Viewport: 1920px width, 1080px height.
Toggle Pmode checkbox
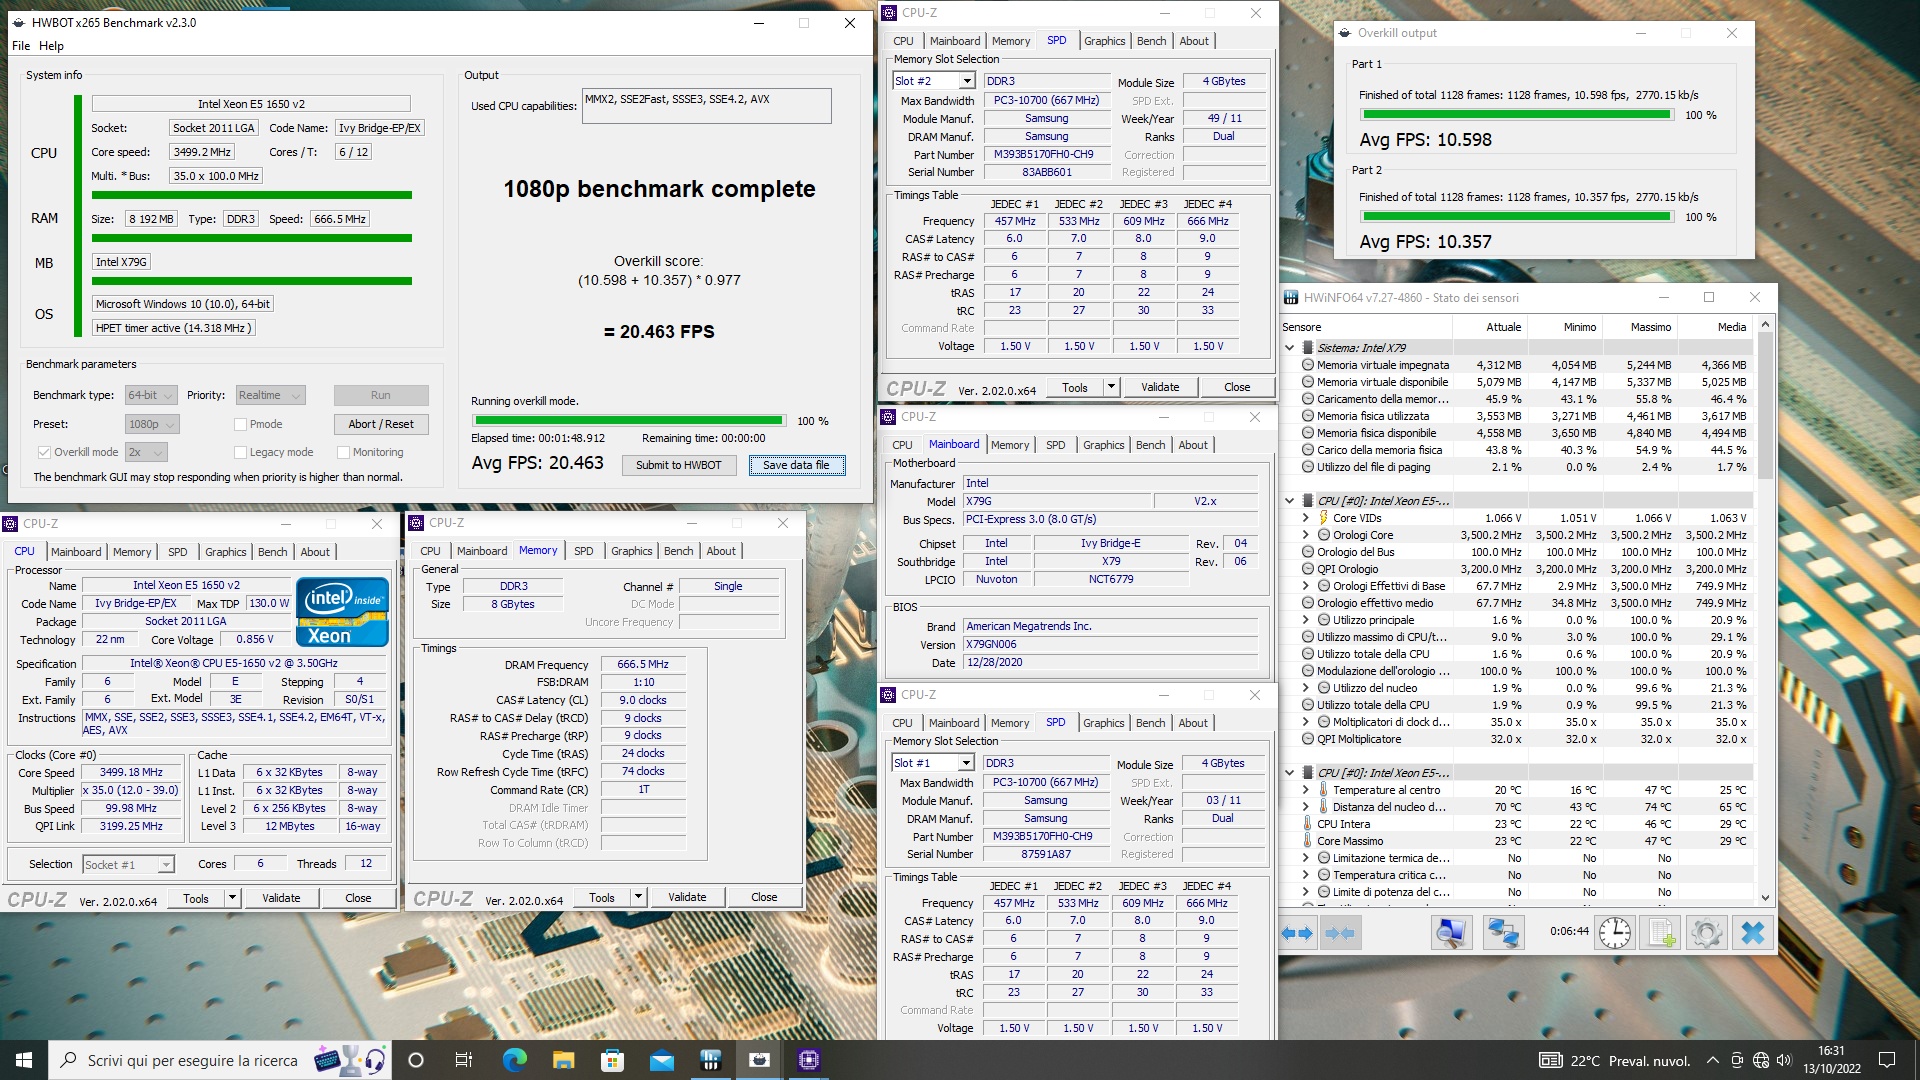pyautogui.click(x=240, y=424)
